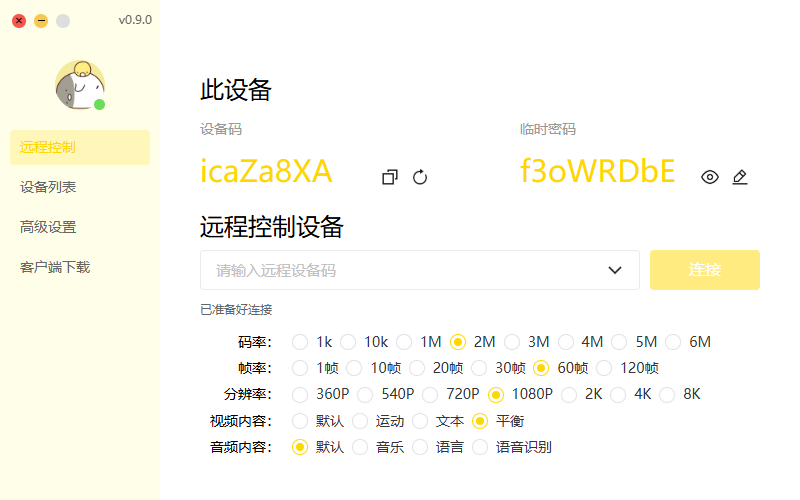Select 6M bitrate
This screenshot has width=800, height=500.
673,342
